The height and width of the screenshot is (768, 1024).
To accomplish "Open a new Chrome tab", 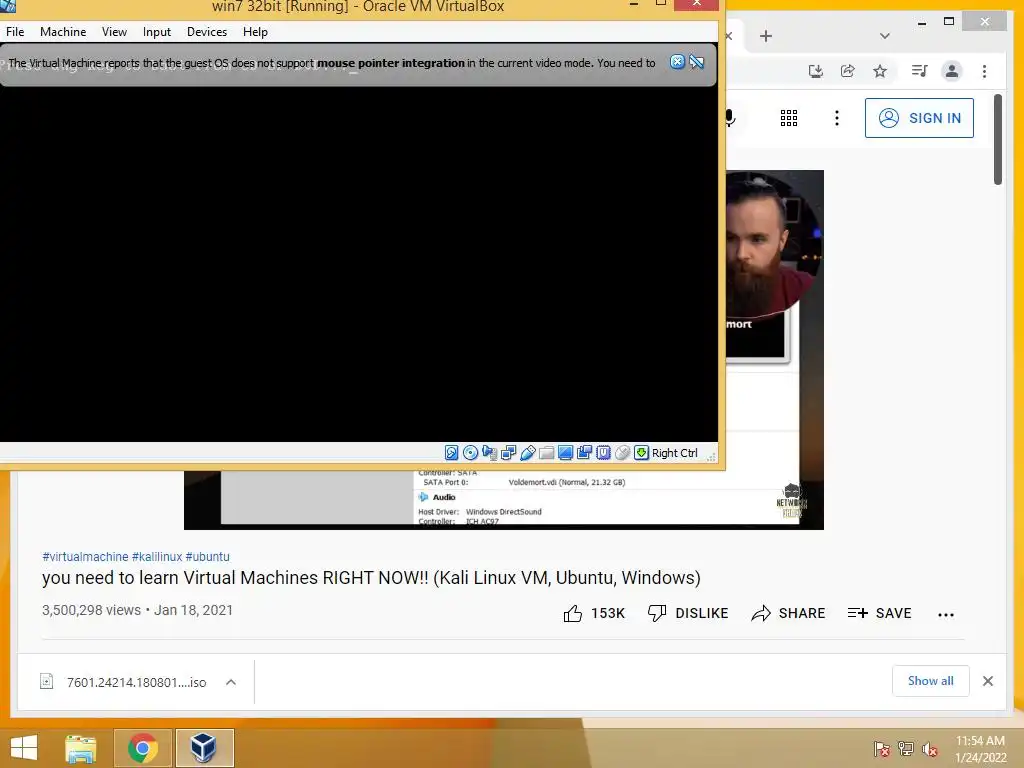I will pos(766,36).
